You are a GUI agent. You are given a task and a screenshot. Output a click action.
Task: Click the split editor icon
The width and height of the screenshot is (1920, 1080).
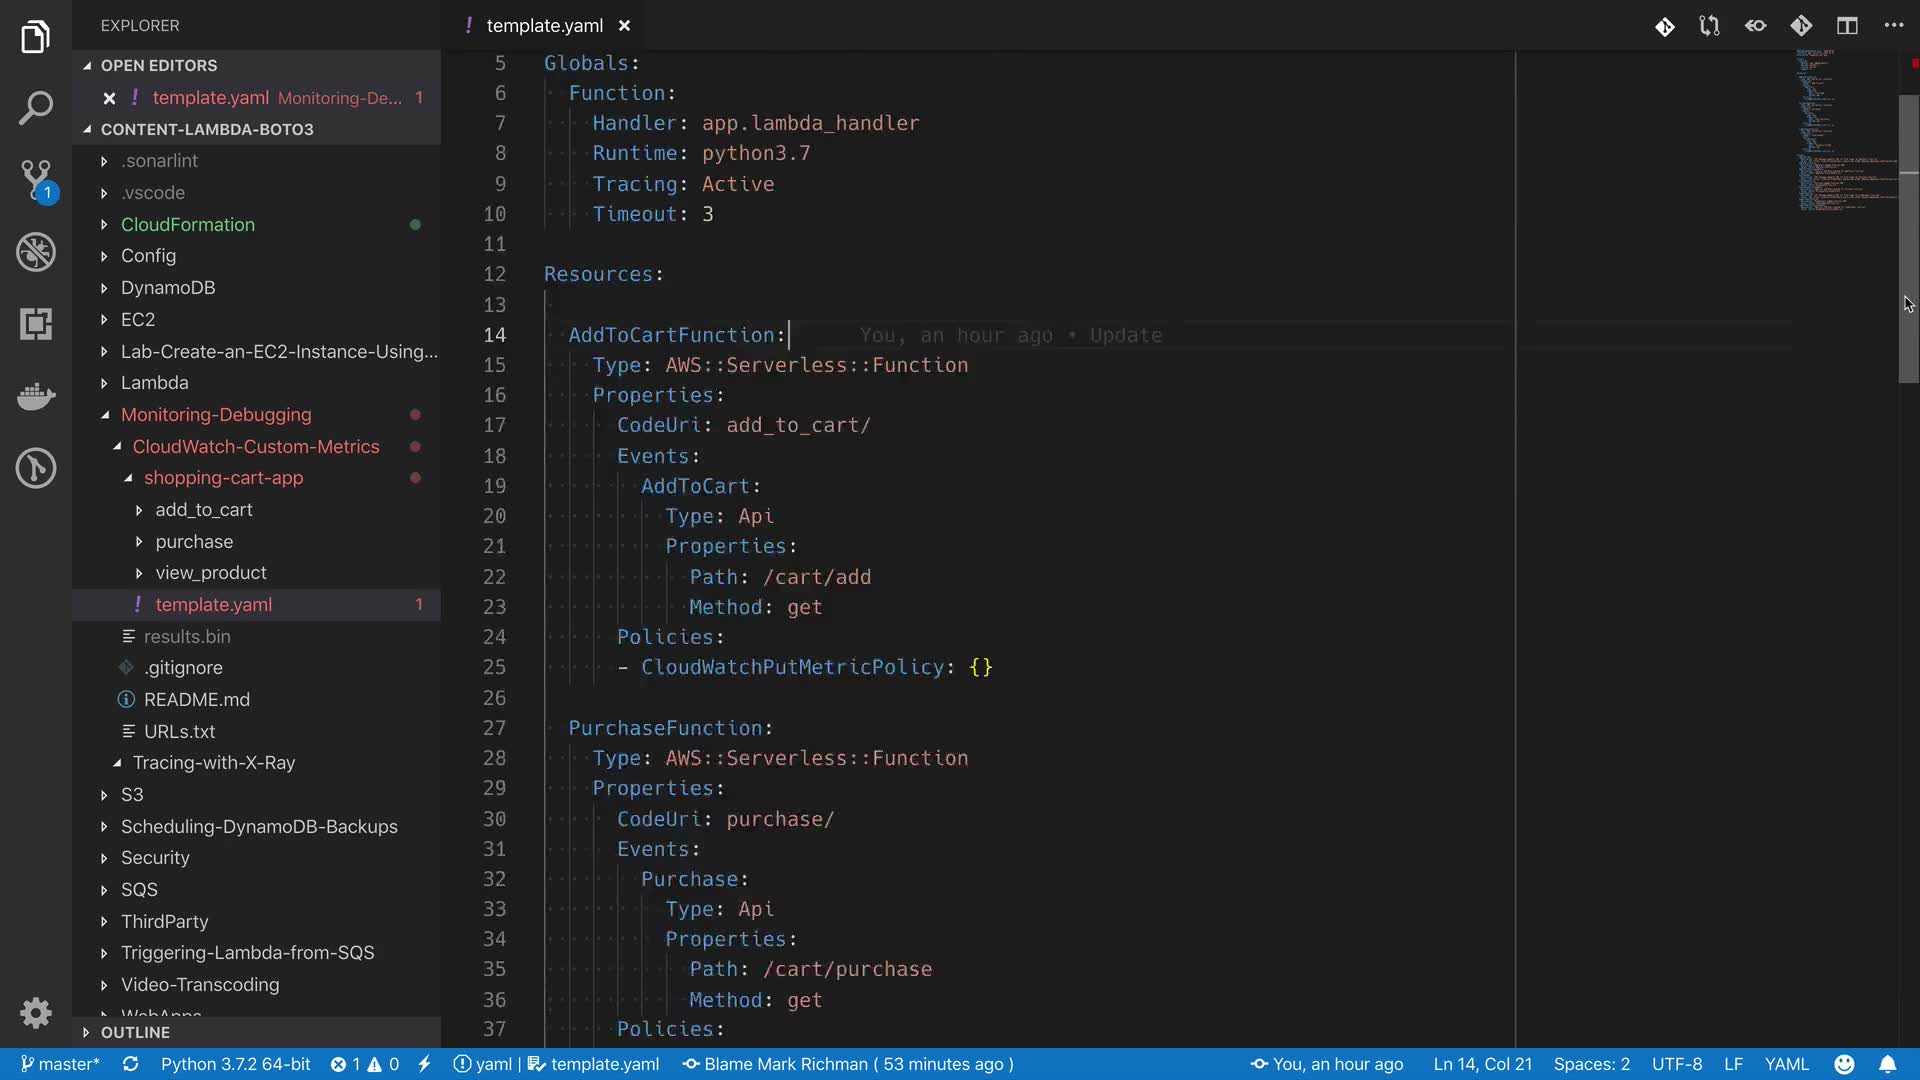(1847, 26)
